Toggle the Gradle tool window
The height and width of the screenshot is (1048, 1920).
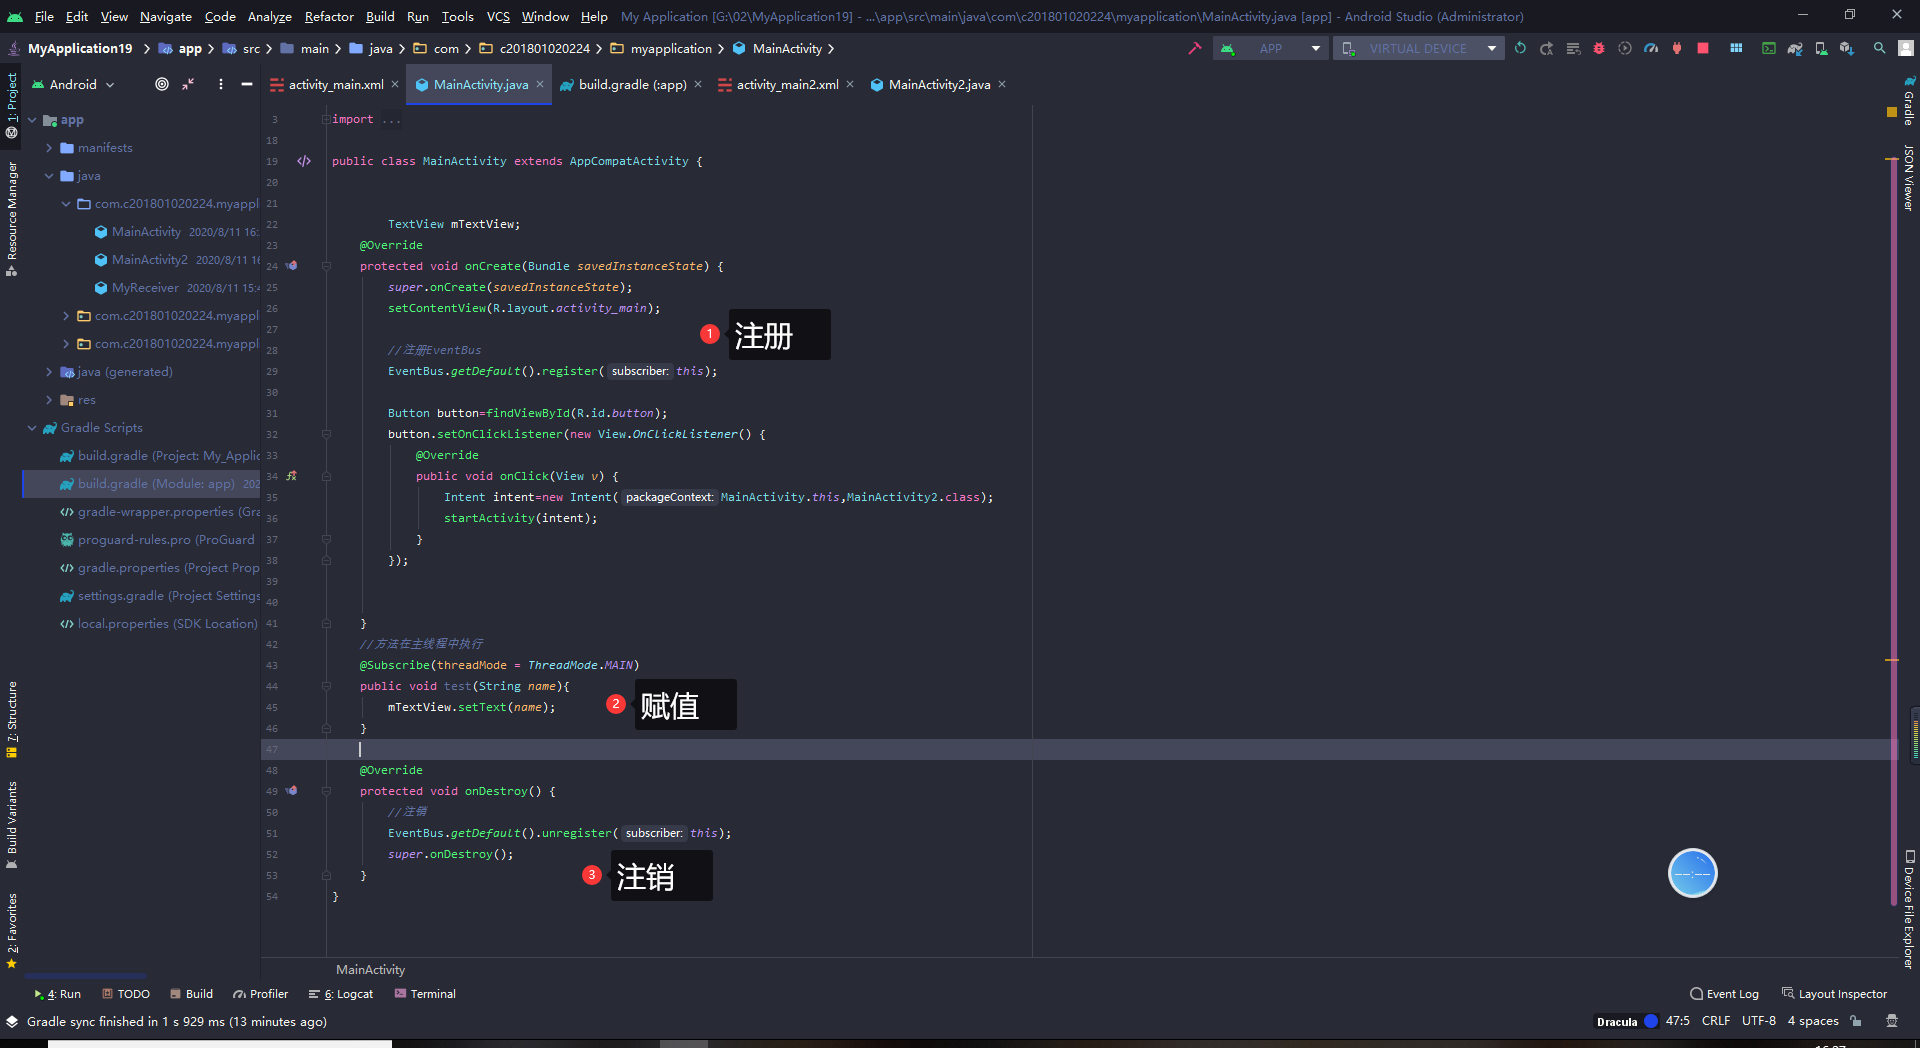[1908, 101]
